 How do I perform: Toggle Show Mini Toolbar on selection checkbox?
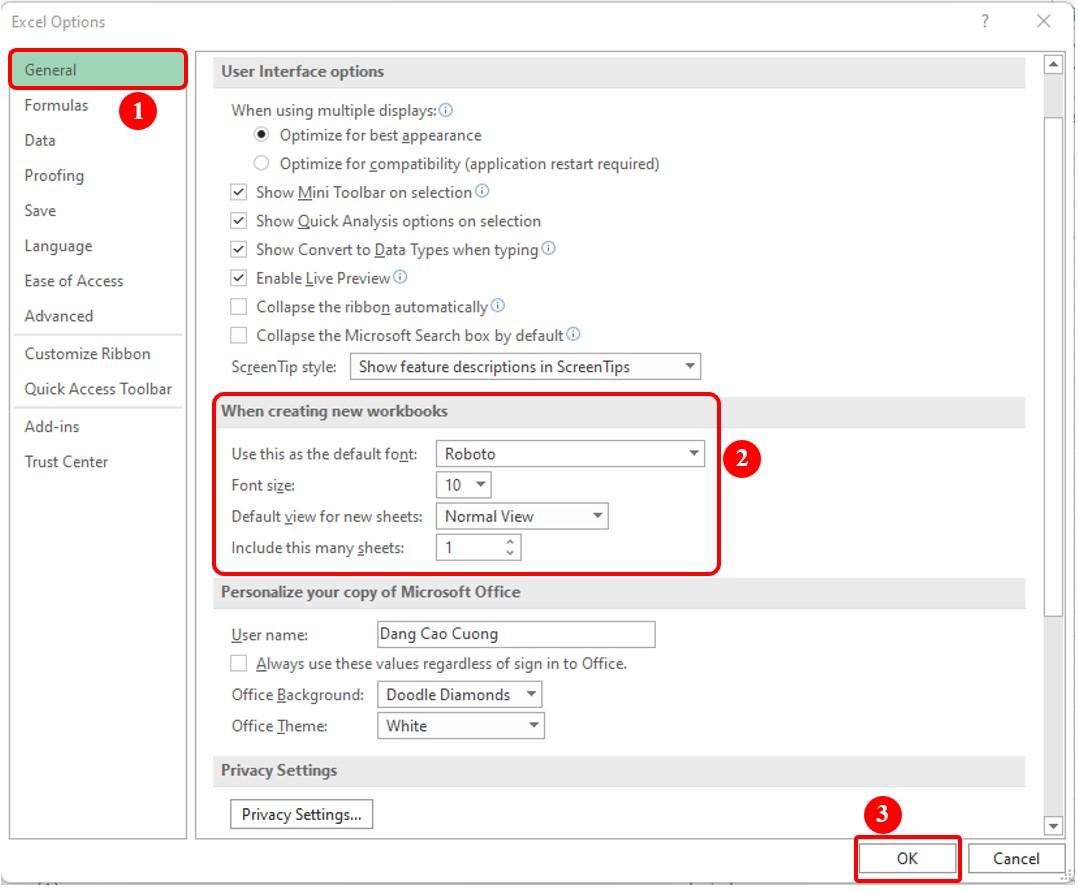coord(239,192)
